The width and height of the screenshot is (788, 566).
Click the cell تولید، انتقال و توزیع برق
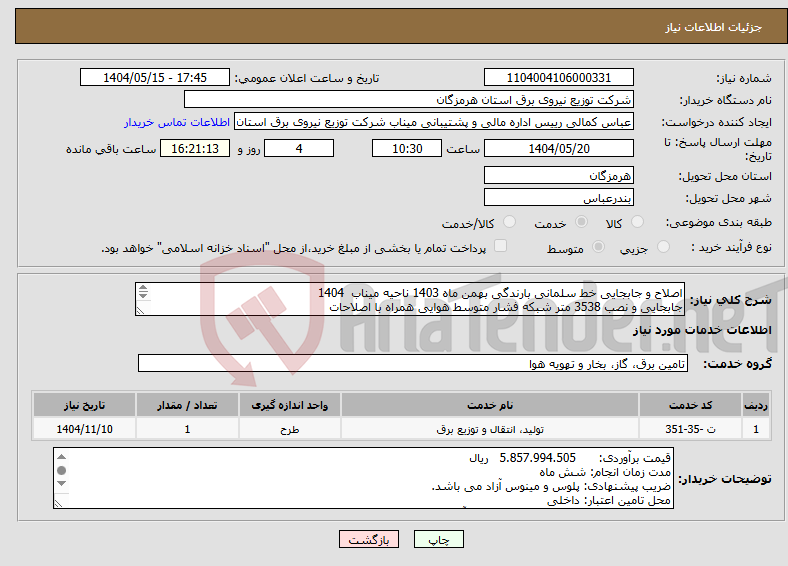pos(490,429)
